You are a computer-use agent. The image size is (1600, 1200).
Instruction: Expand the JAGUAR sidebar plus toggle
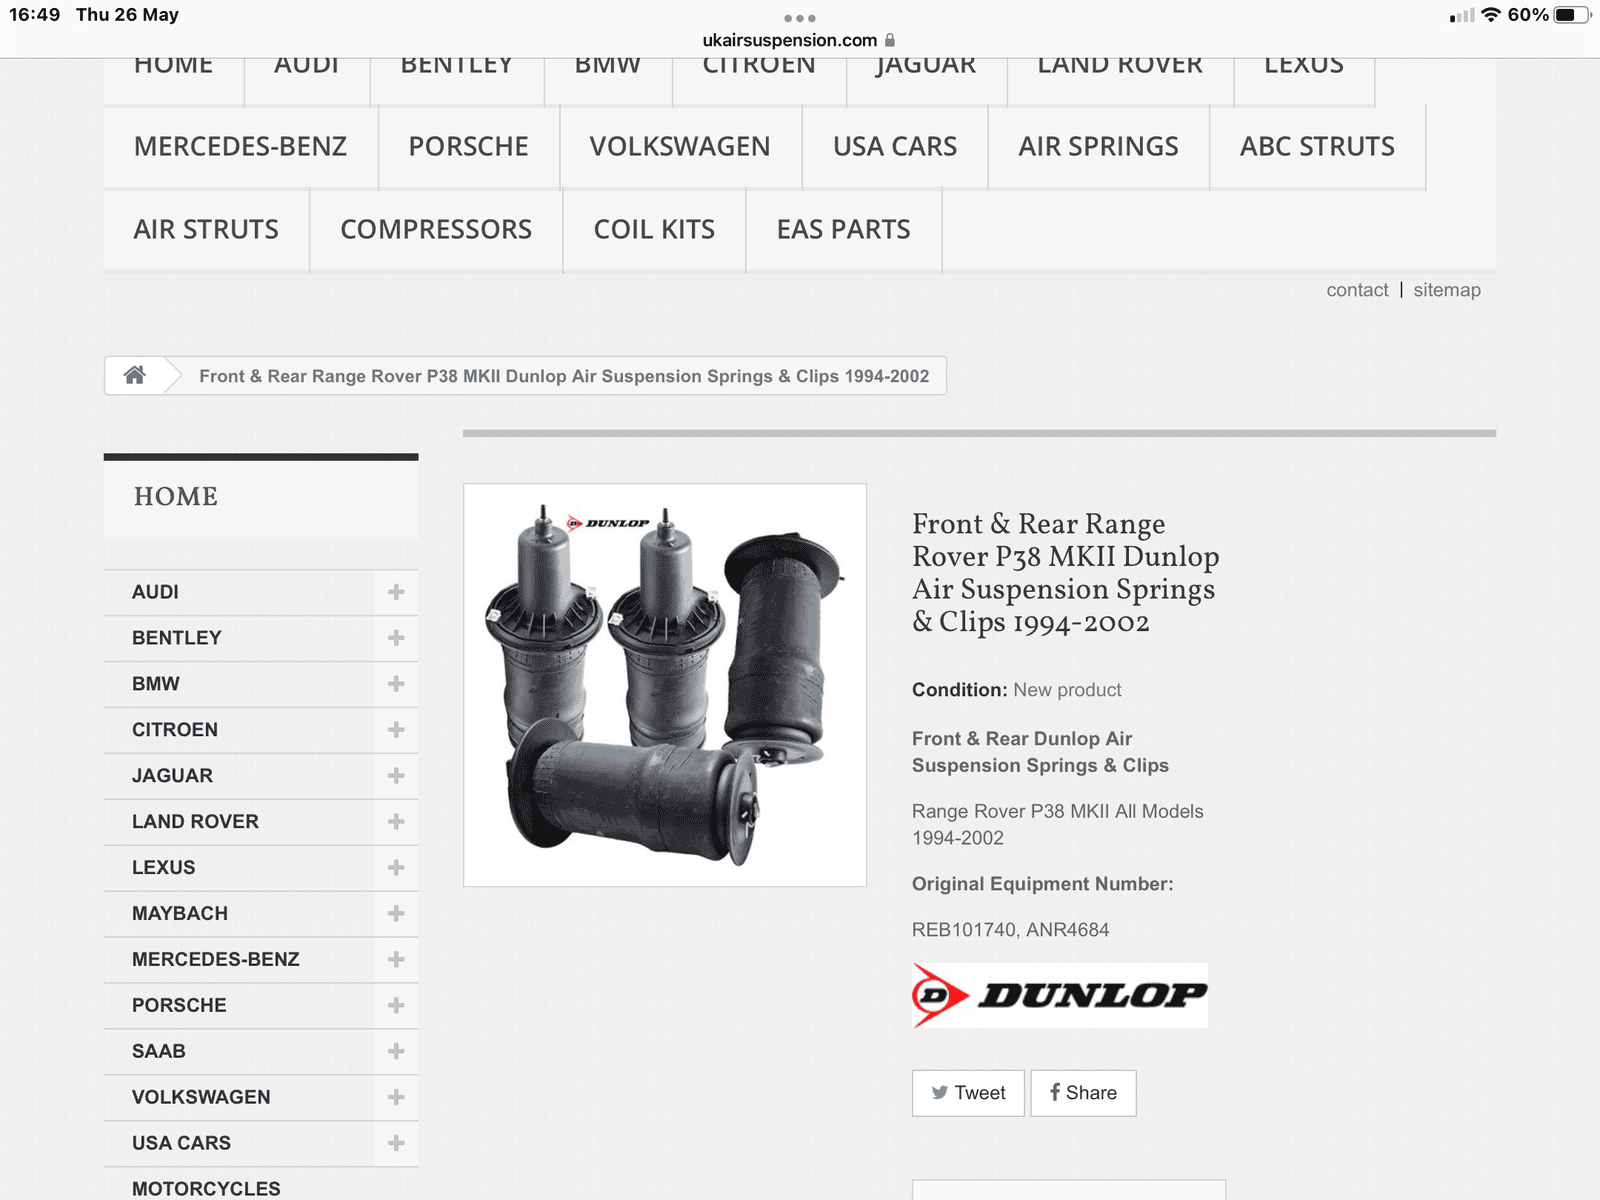(396, 776)
